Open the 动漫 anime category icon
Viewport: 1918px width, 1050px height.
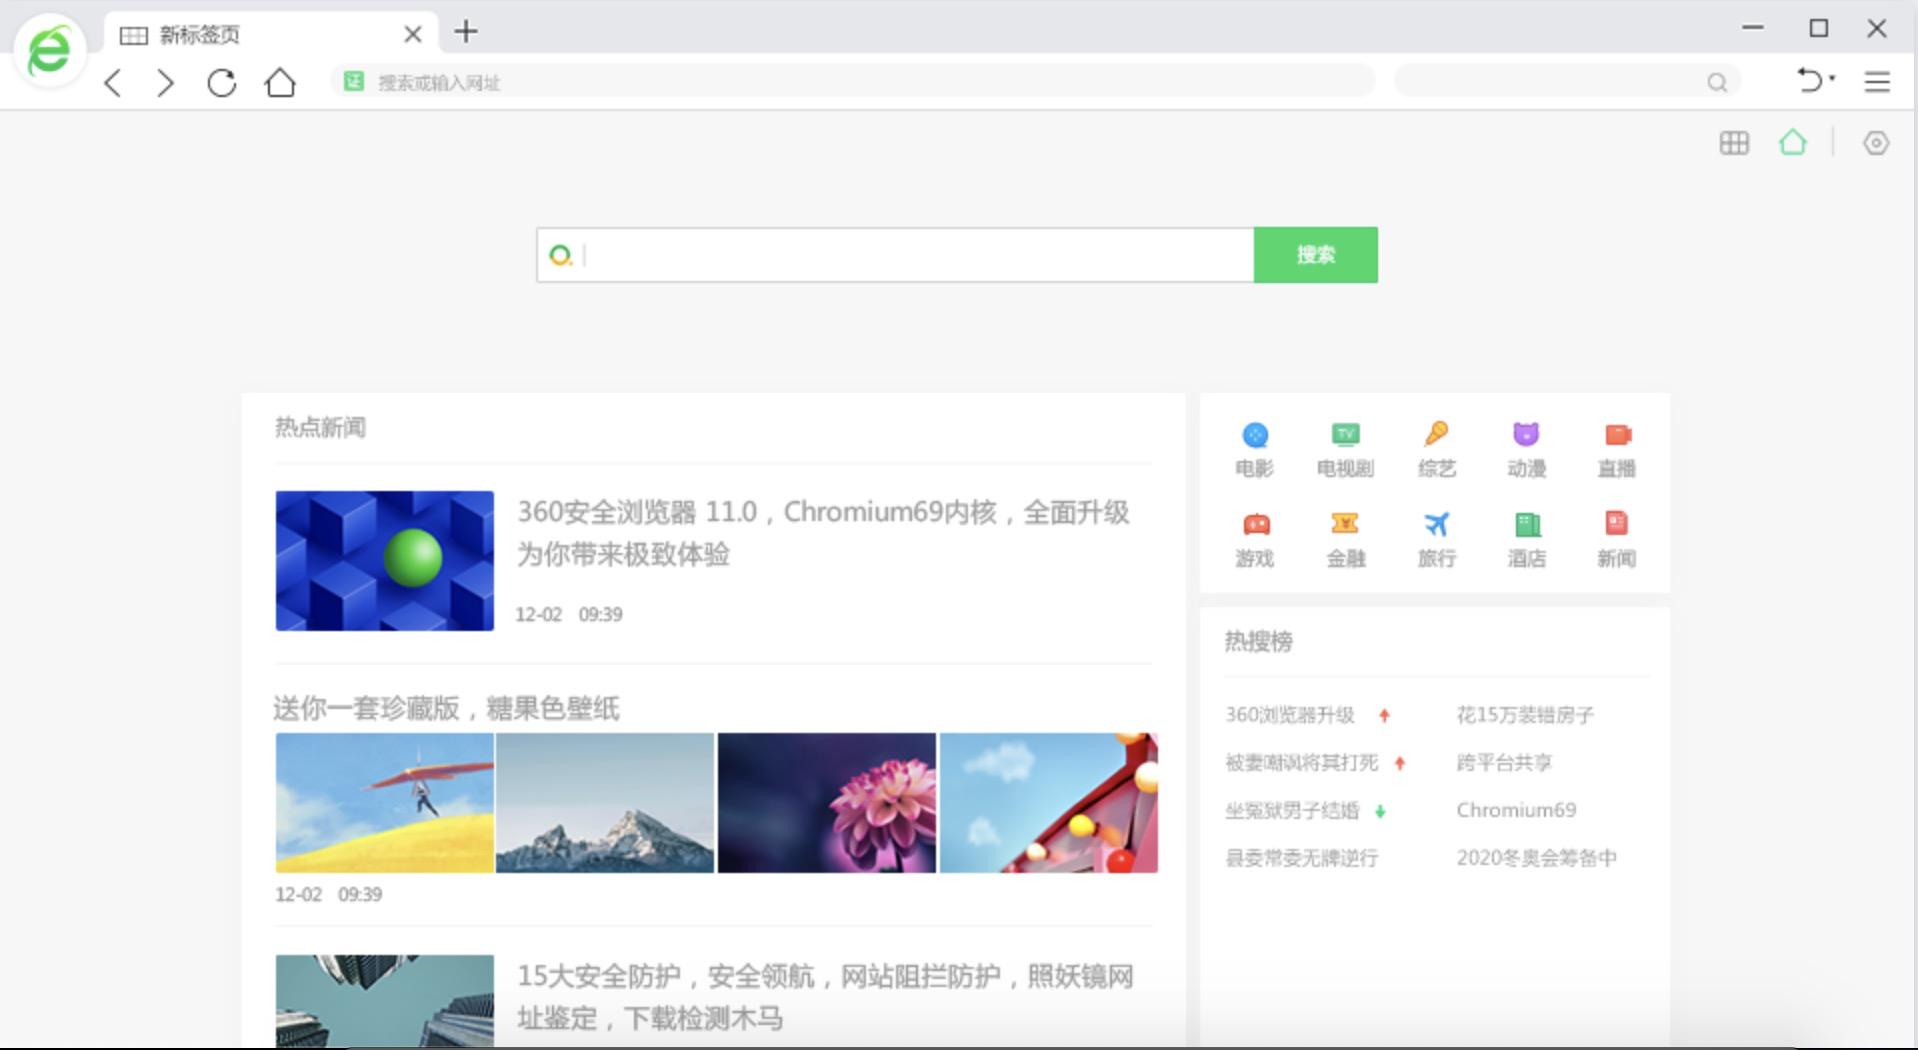(1526, 447)
